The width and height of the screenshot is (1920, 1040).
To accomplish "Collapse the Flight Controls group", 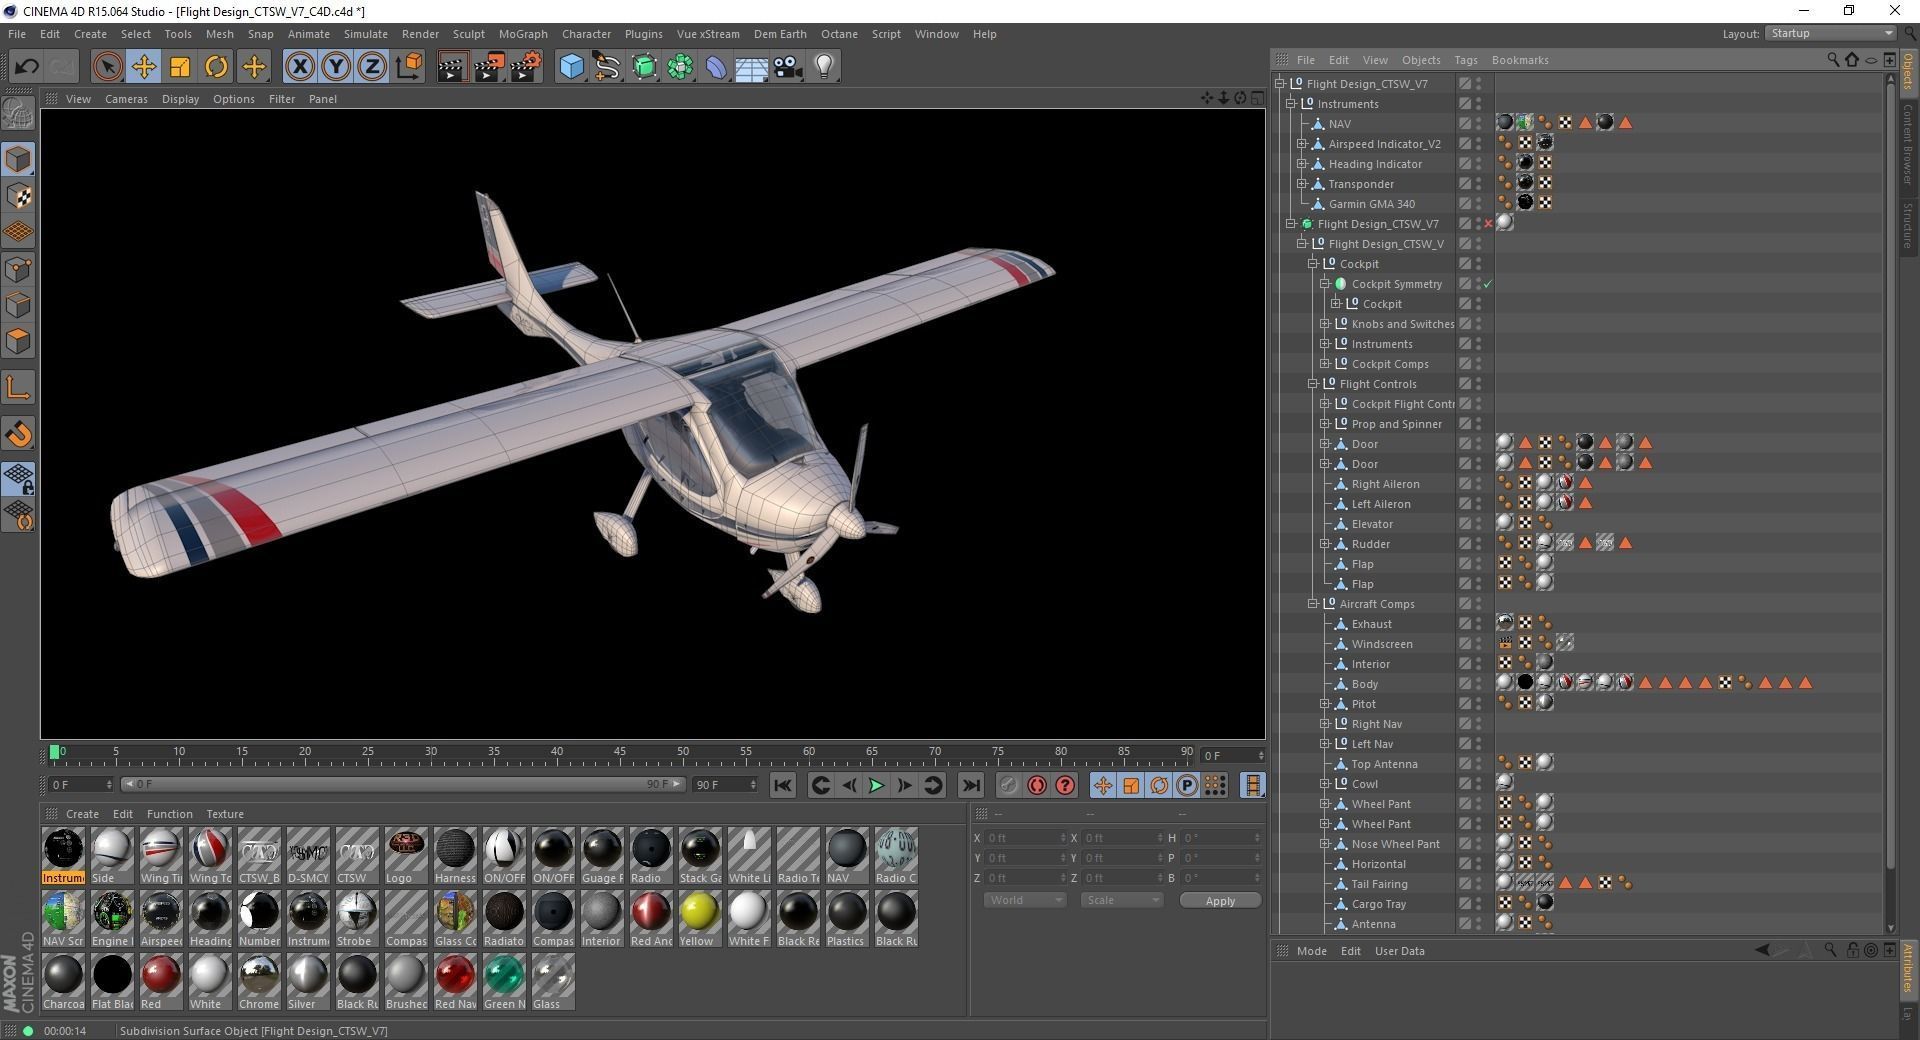I will (1313, 384).
